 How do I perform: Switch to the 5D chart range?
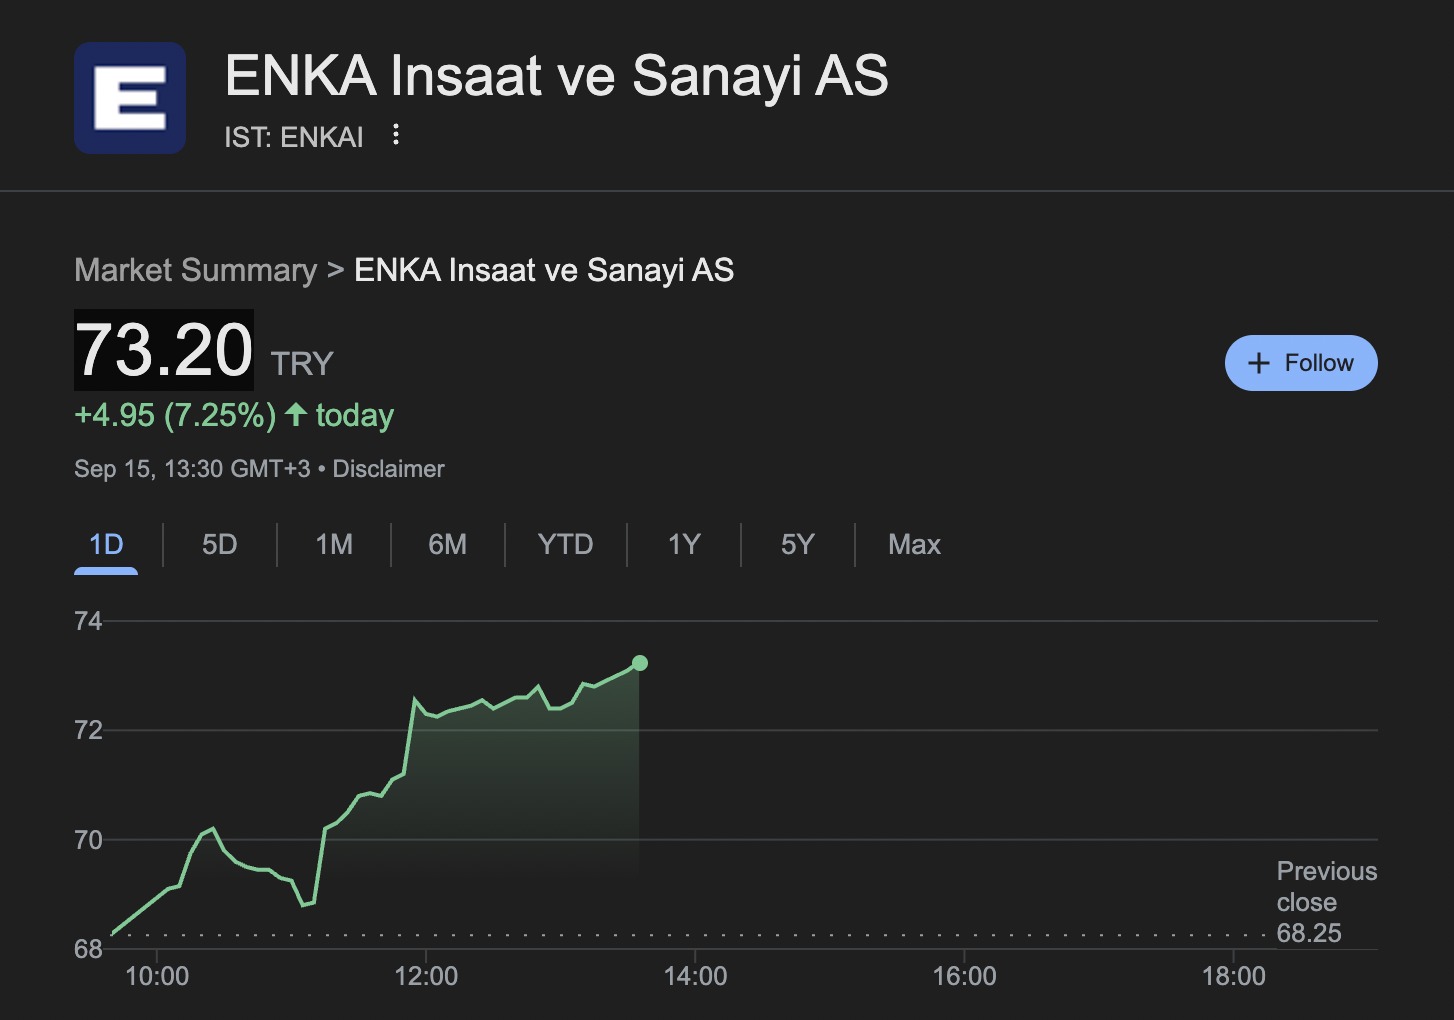(220, 545)
